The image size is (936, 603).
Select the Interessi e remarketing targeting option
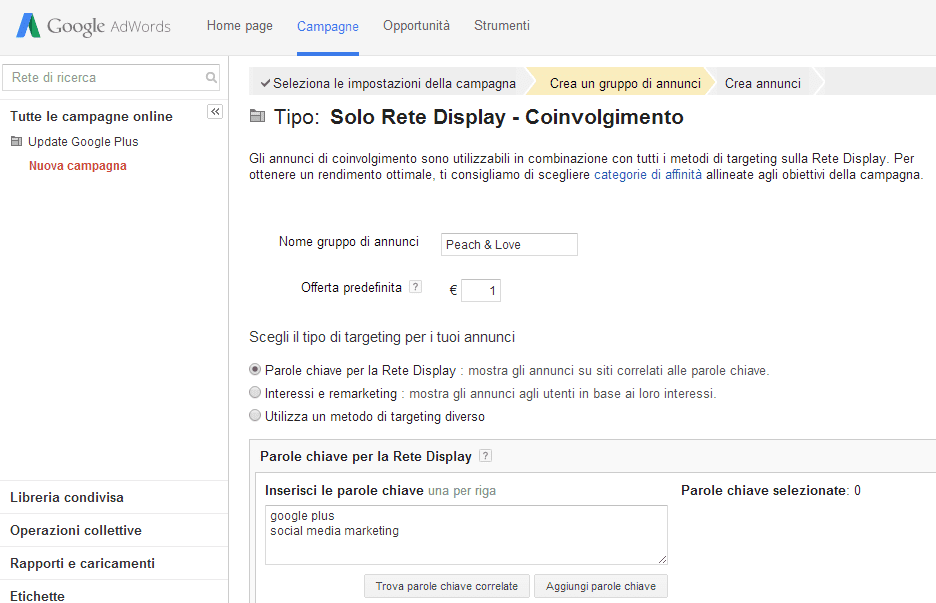[x=255, y=392]
